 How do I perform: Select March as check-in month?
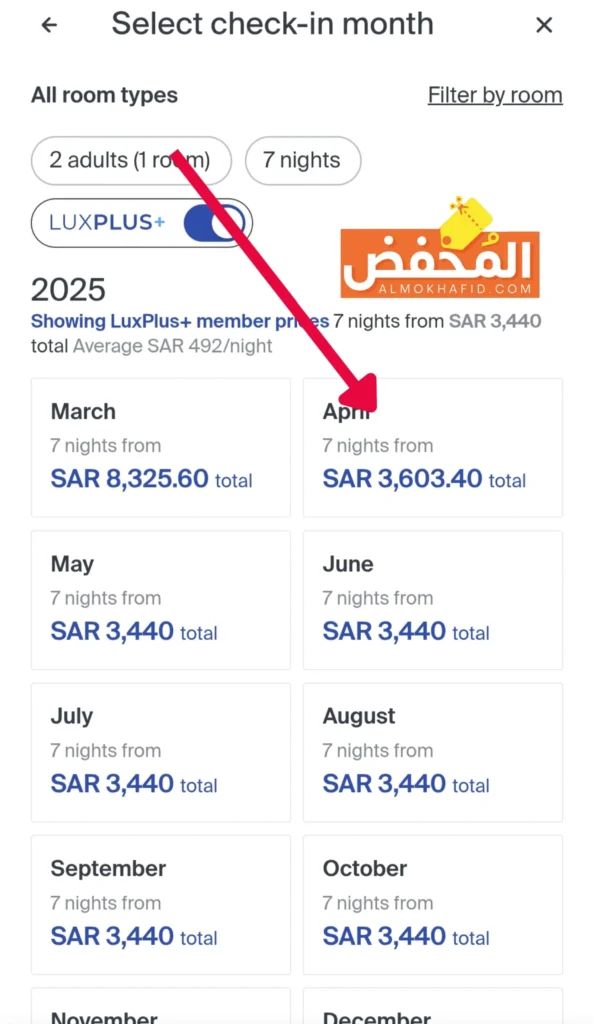point(161,447)
